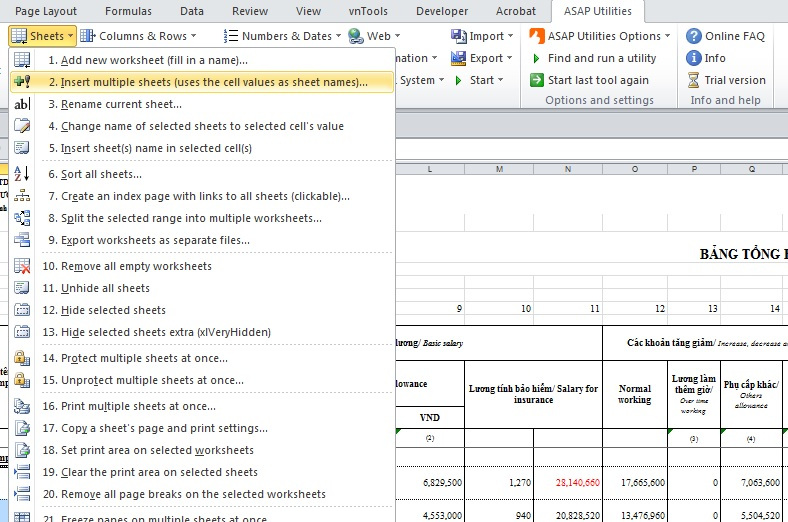Switch to the Page Layout tab
The height and width of the screenshot is (522, 788).
46,11
